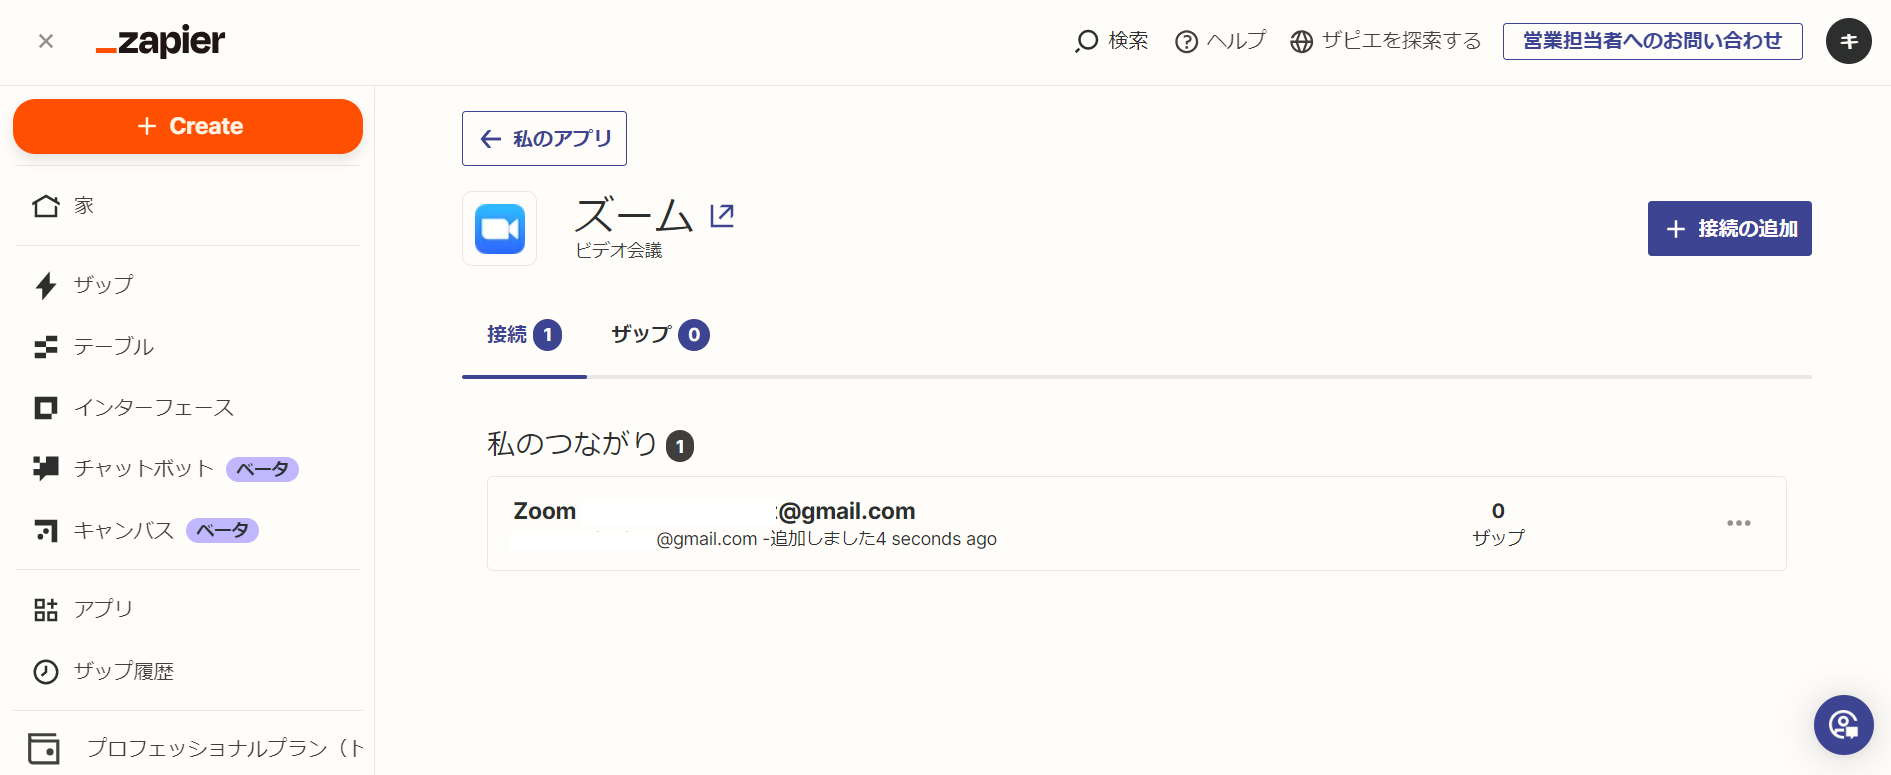Open ザップ履歴 (Zap history) in sidebar
This screenshot has height=775, width=1891.
[x=123, y=671]
